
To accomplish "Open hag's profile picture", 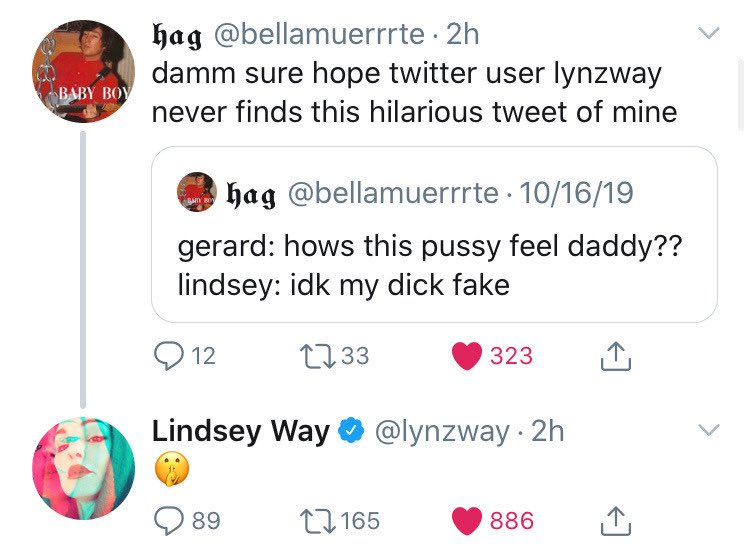I will (83, 71).
